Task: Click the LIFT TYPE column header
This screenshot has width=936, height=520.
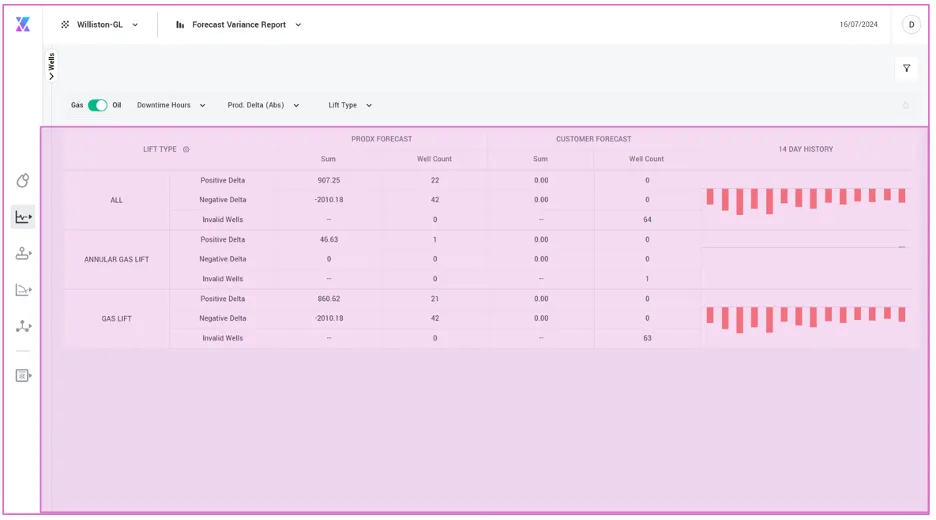Action: 159,149
